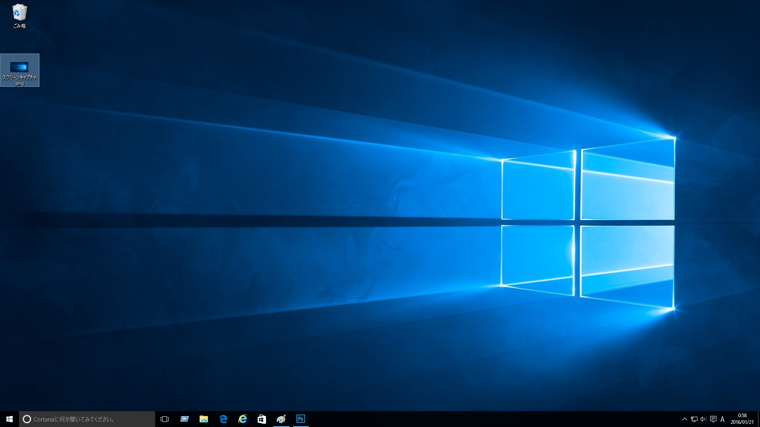This screenshot has height=427, width=760.
Task: Click the Cortana search box
Action: (87, 419)
